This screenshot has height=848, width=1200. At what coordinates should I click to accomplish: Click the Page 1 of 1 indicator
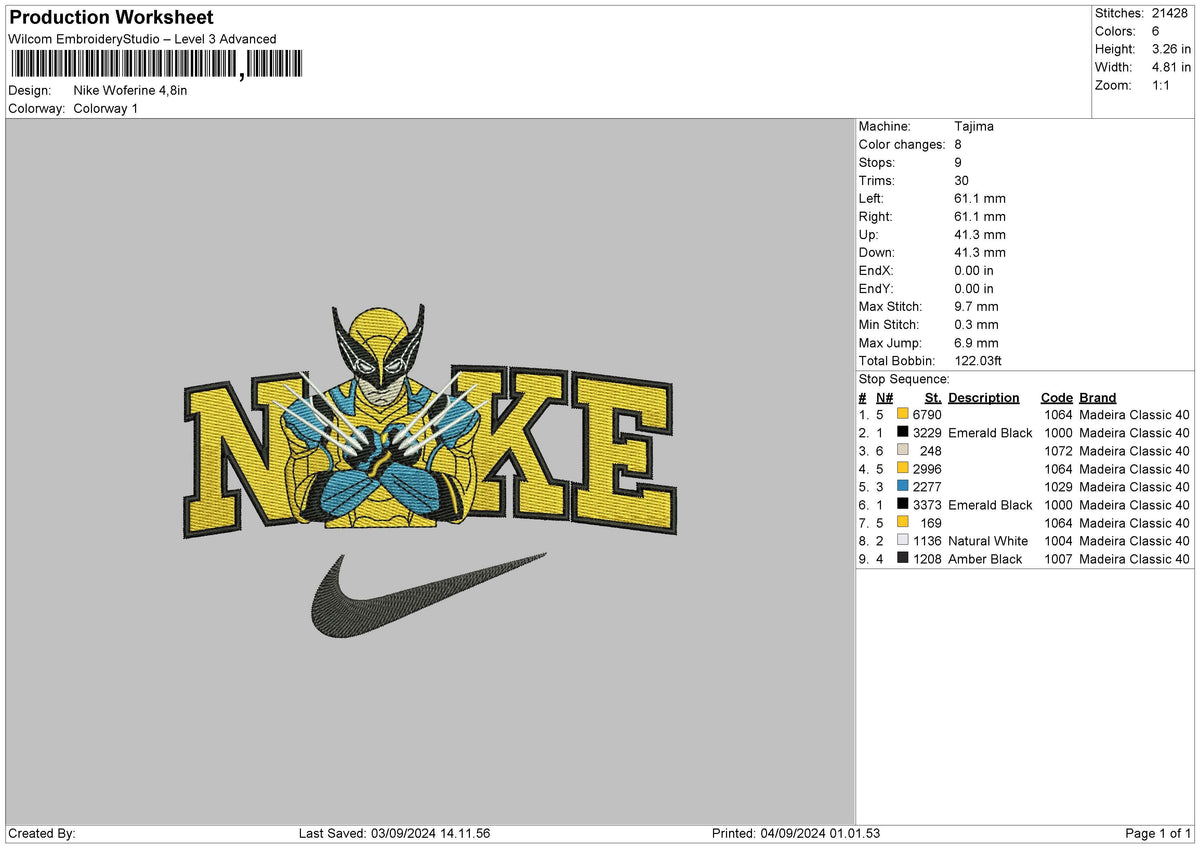[x=1158, y=833]
